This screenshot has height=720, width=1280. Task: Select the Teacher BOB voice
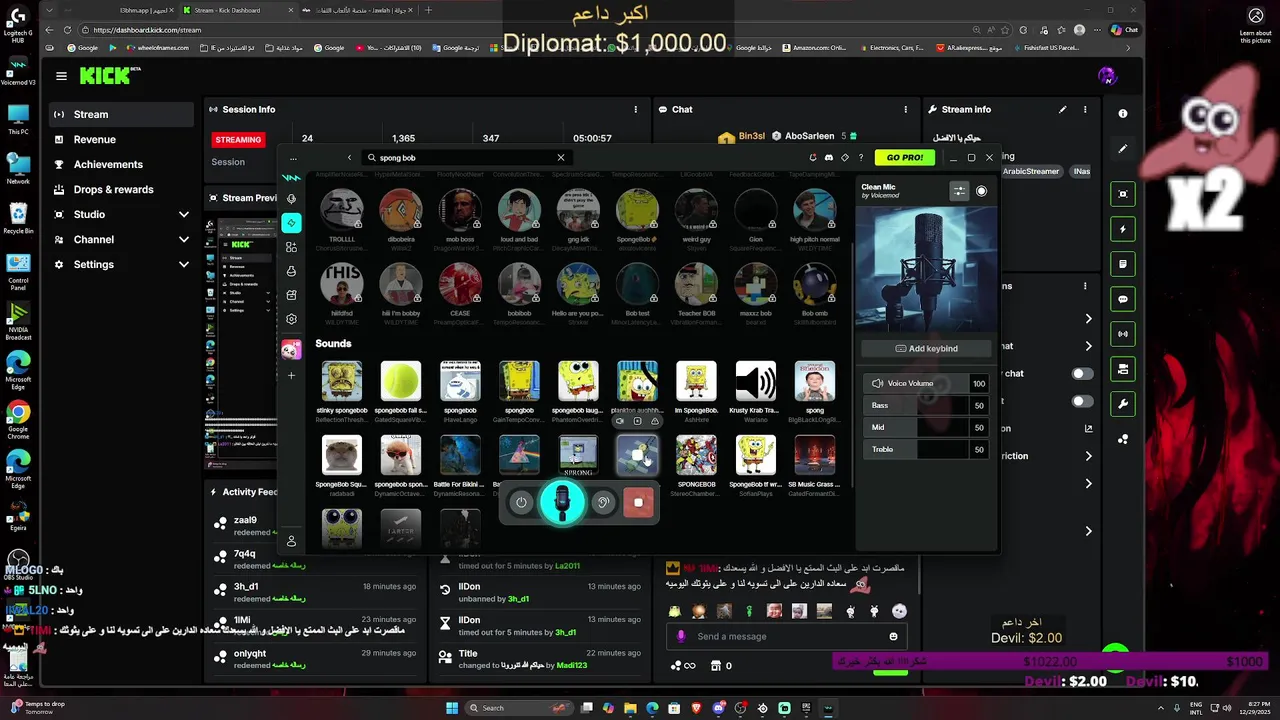click(696, 284)
